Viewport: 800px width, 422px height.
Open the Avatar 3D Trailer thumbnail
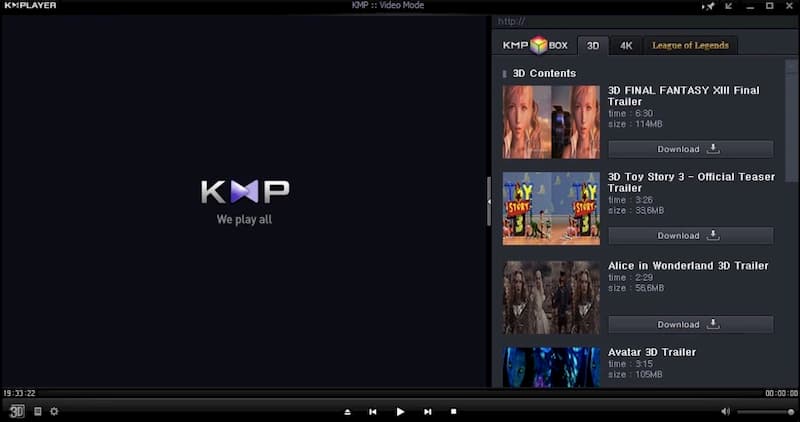pos(551,367)
